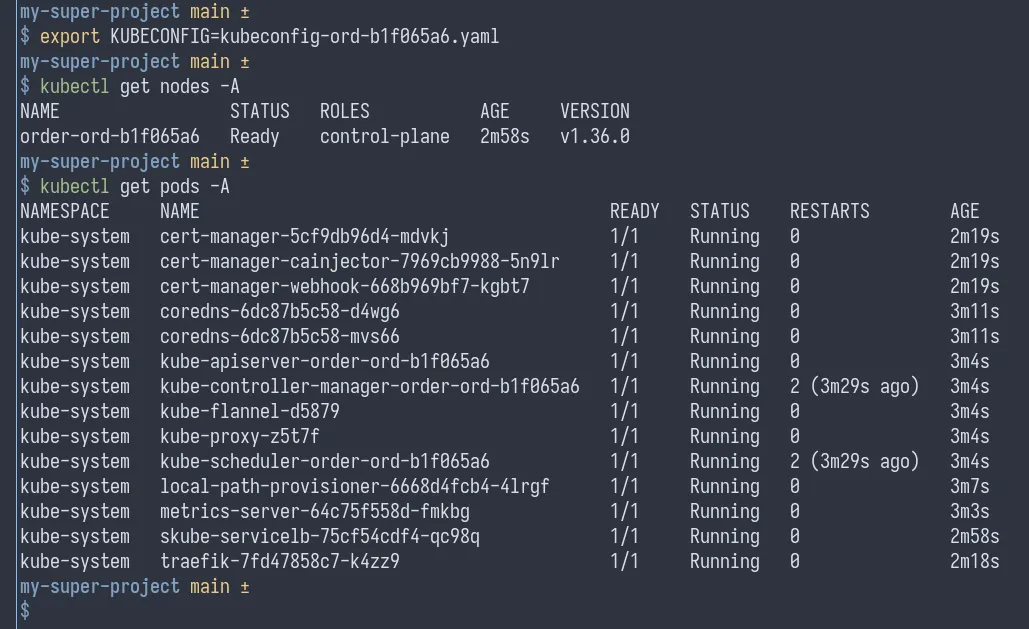Click the 0 restarts of kube-apiserver row

(795, 361)
